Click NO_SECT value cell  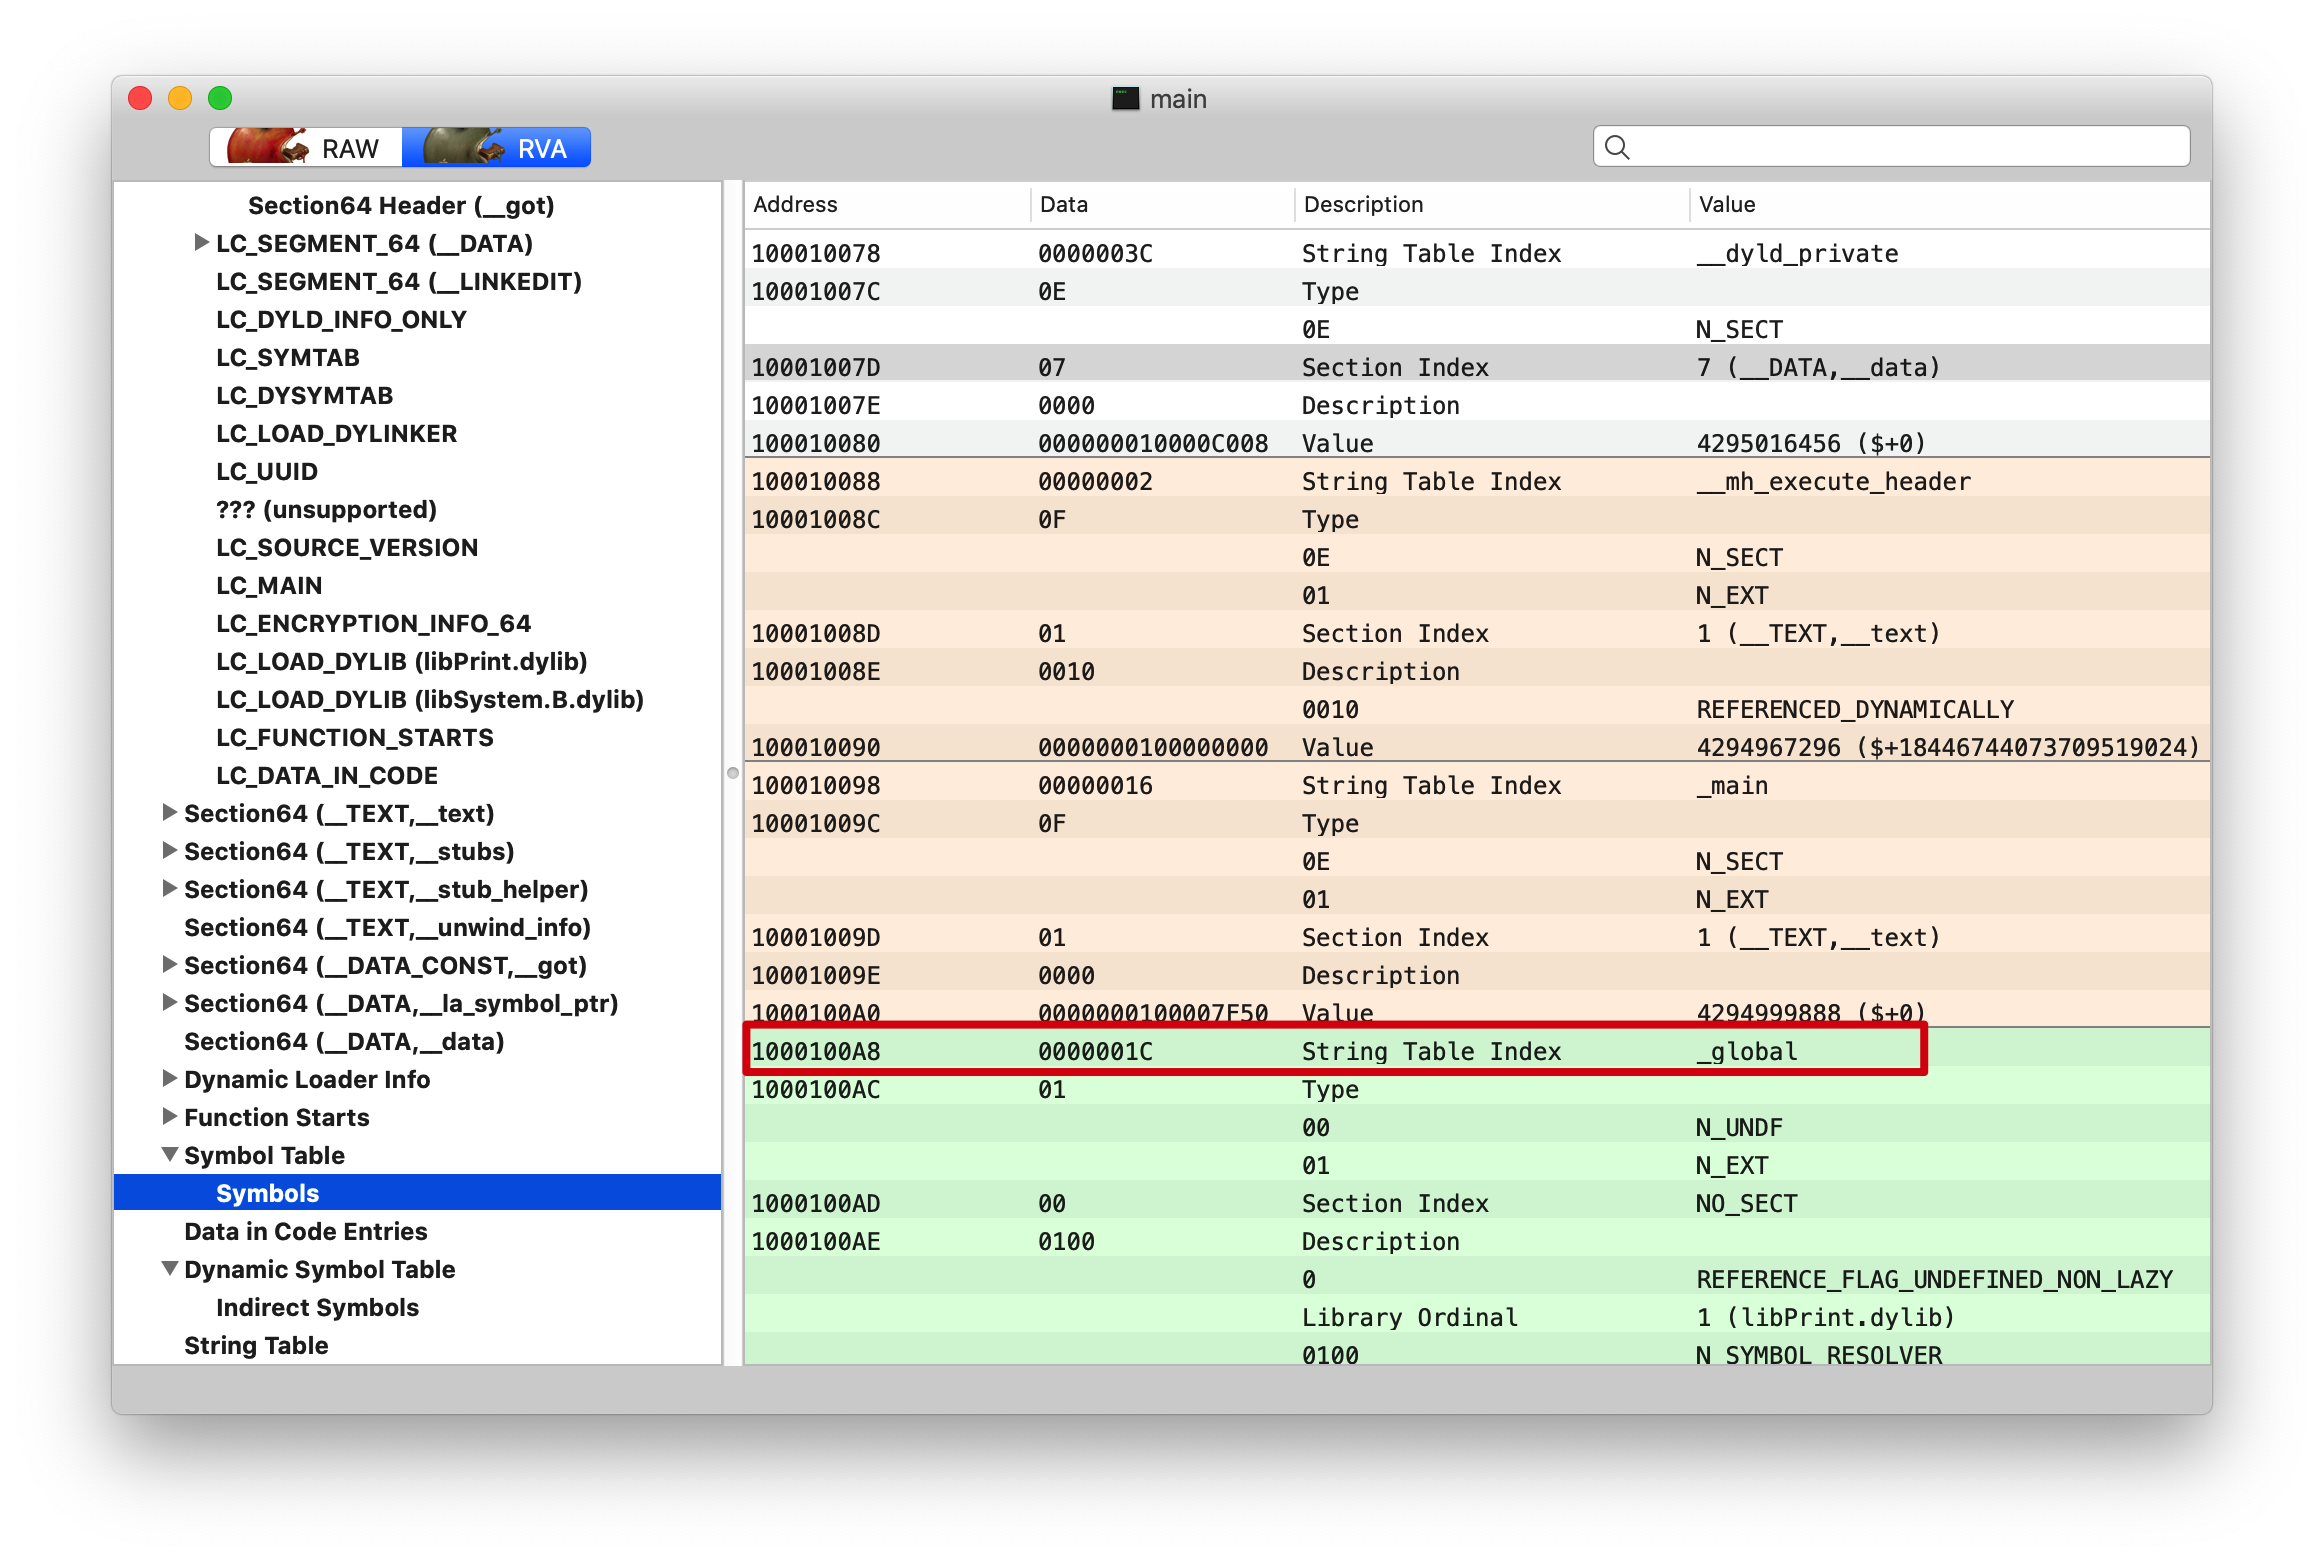[x=1746, y=1203]
